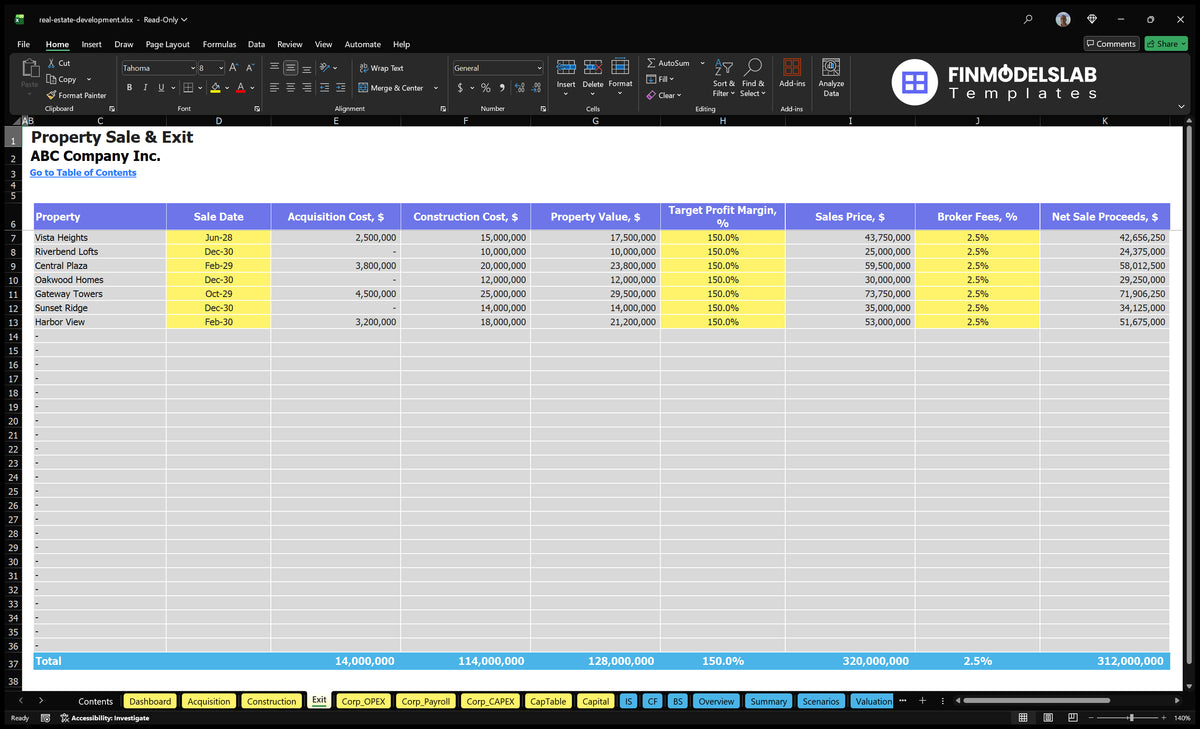Screen dimensions: 1200x729
Task: Toggle Underline formatting
Action: pyautogui.click(x=160, y=88)
